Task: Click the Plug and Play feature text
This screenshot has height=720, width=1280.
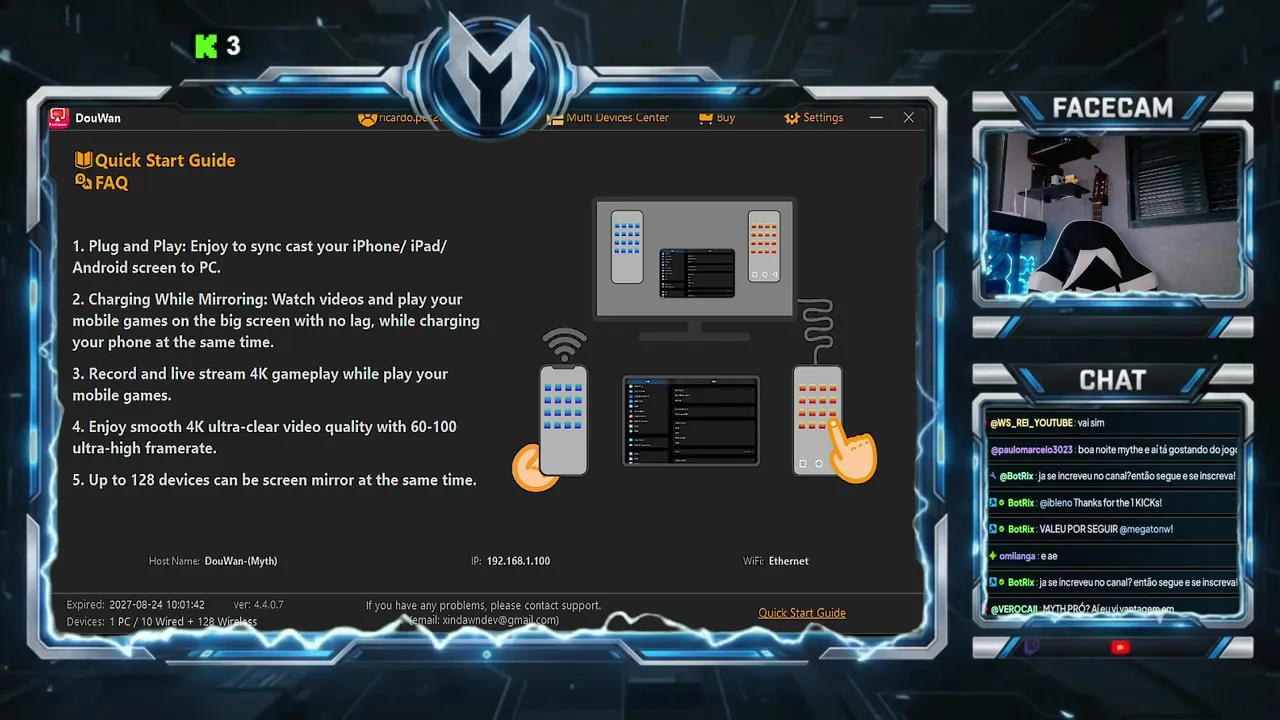Action: tap(260, 257)
